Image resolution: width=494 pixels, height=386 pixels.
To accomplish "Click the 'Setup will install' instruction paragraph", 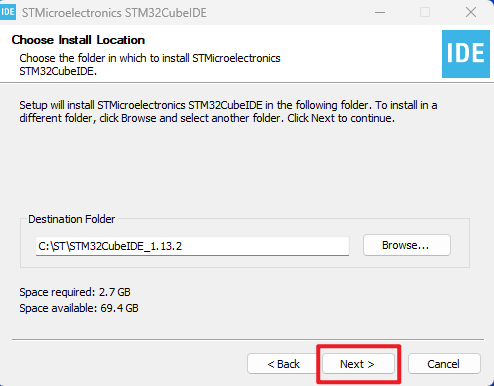I will coord(228,112).
